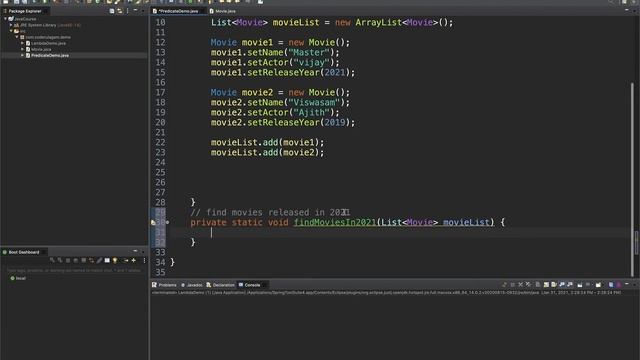Minimize the editor area
The image size is (640, 360).
(627, 11)
